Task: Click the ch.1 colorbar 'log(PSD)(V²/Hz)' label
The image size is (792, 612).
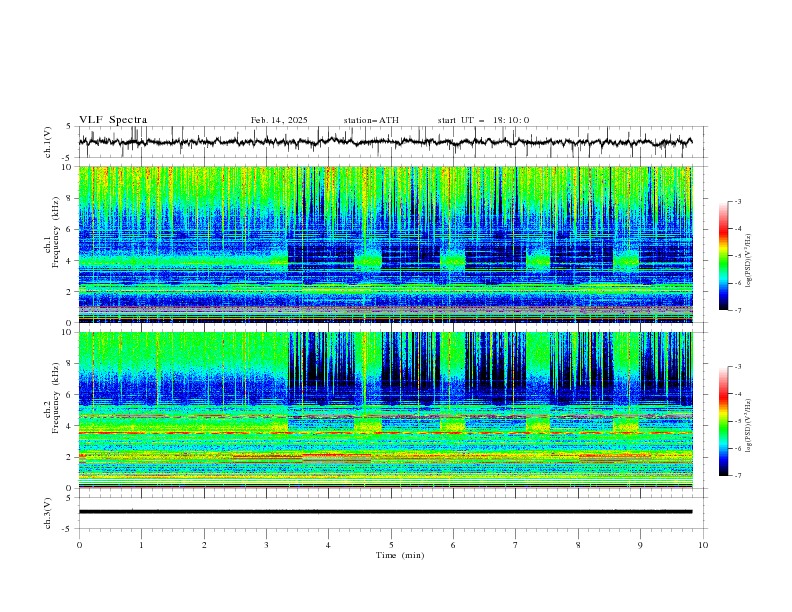Action: click(x=748, y=261)
